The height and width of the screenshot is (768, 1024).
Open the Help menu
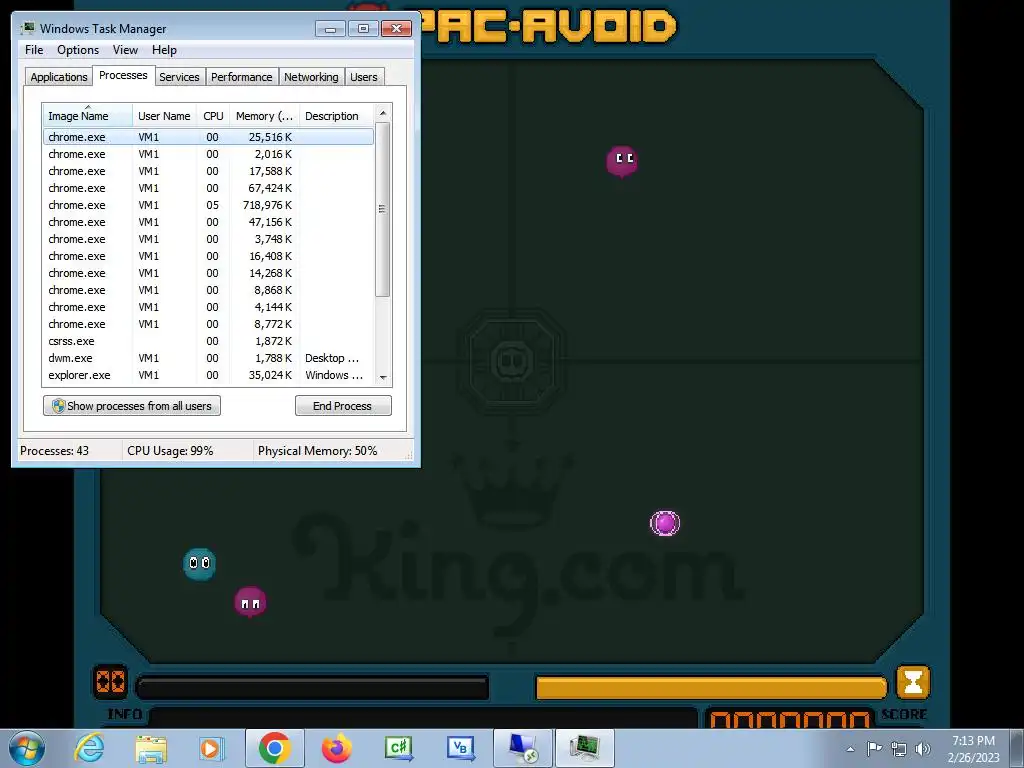click(164, 50)
